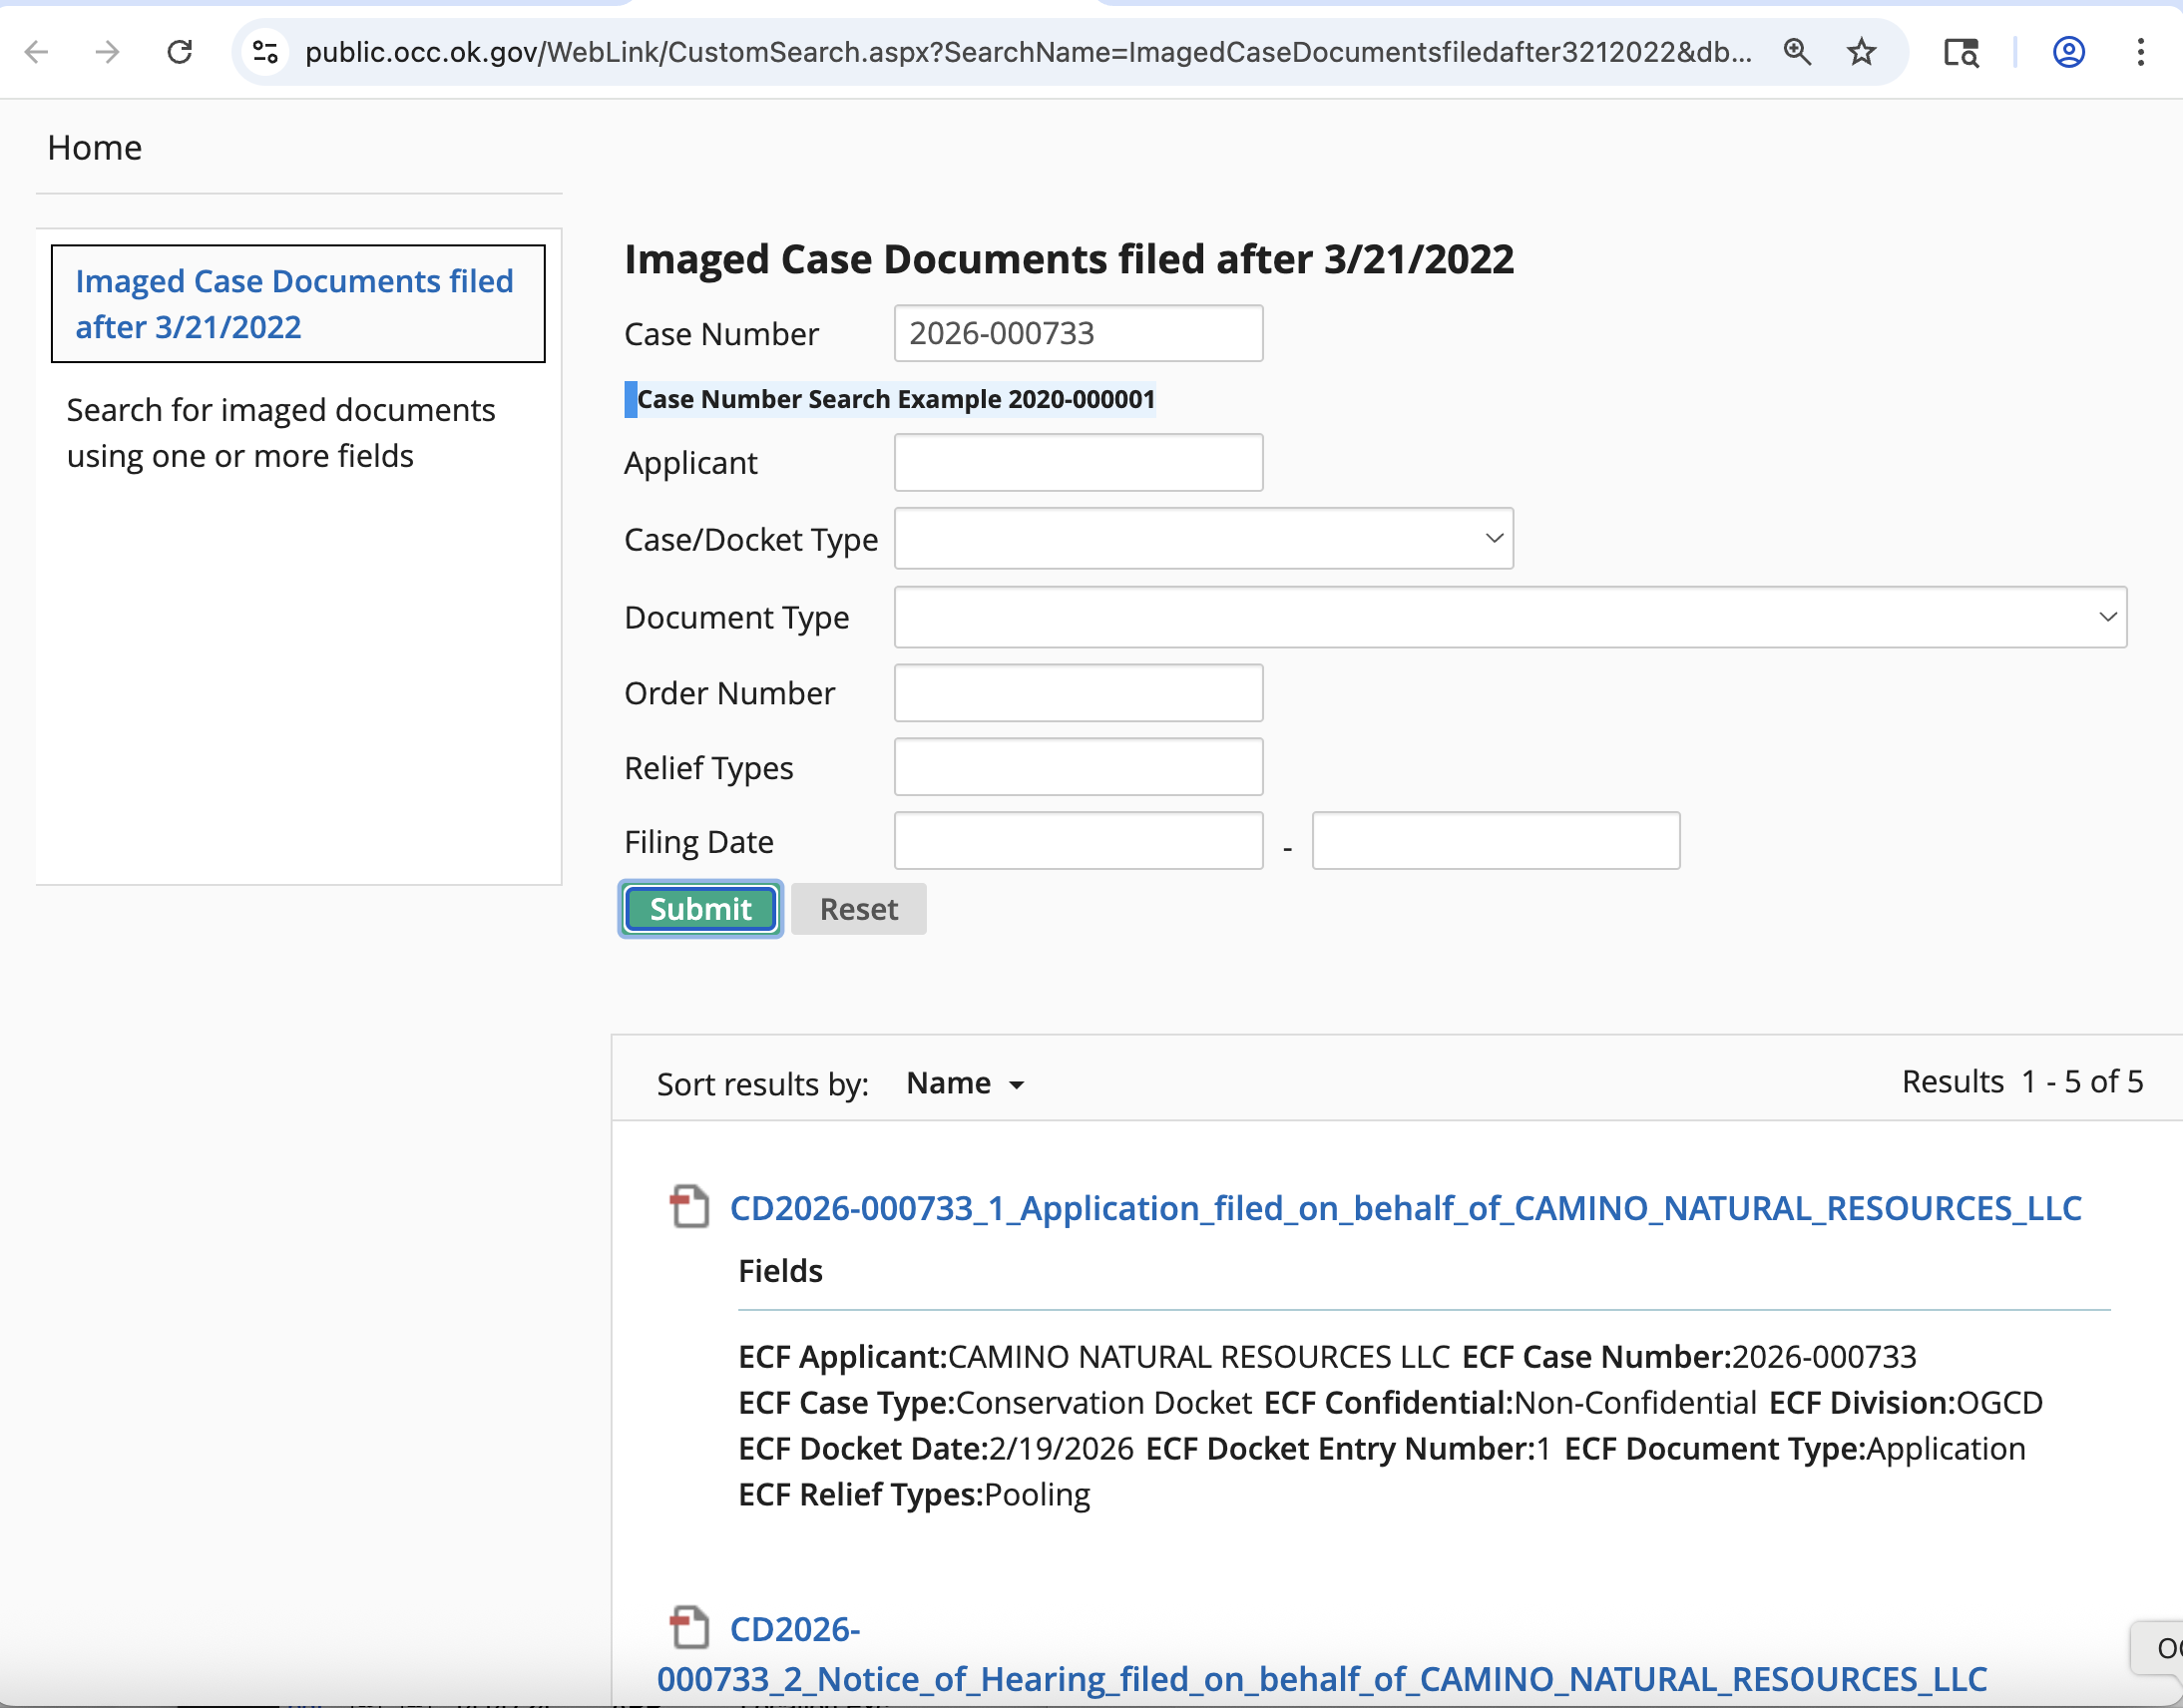Click the browser back arrow icon
The height and width of the screenshot is (1708, 2183).
point(37,52)
